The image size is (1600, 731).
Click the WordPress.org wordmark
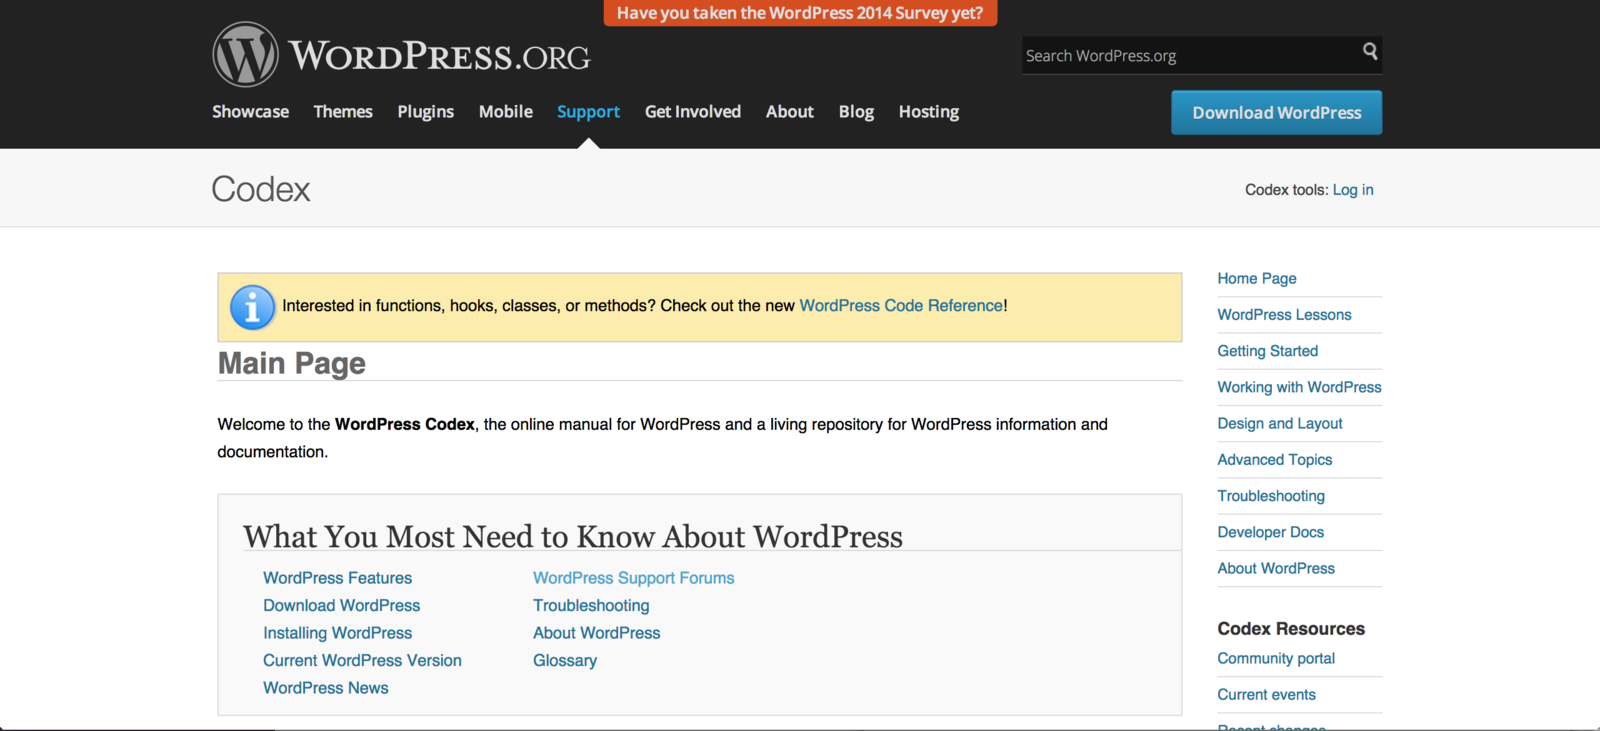[x=439, y=56]
